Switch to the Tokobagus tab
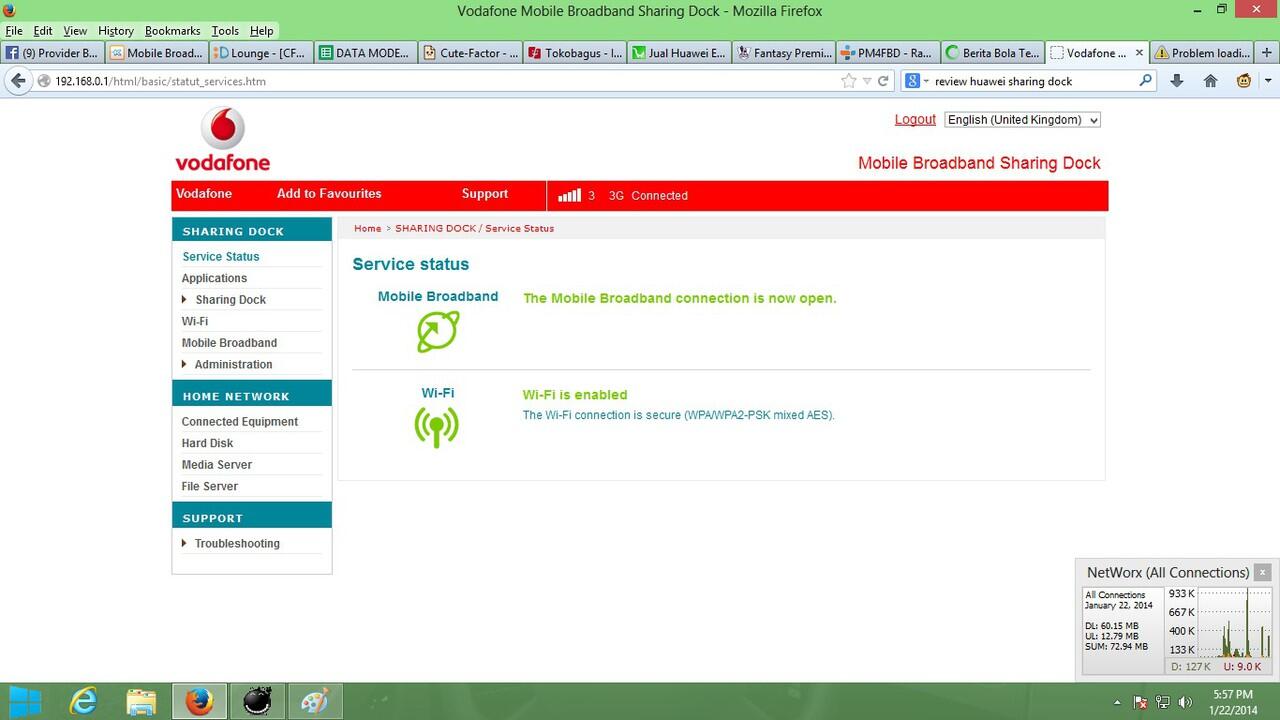Image resolution: width=1280 pixels, height=720 pixels. click(x=574, y=53)
